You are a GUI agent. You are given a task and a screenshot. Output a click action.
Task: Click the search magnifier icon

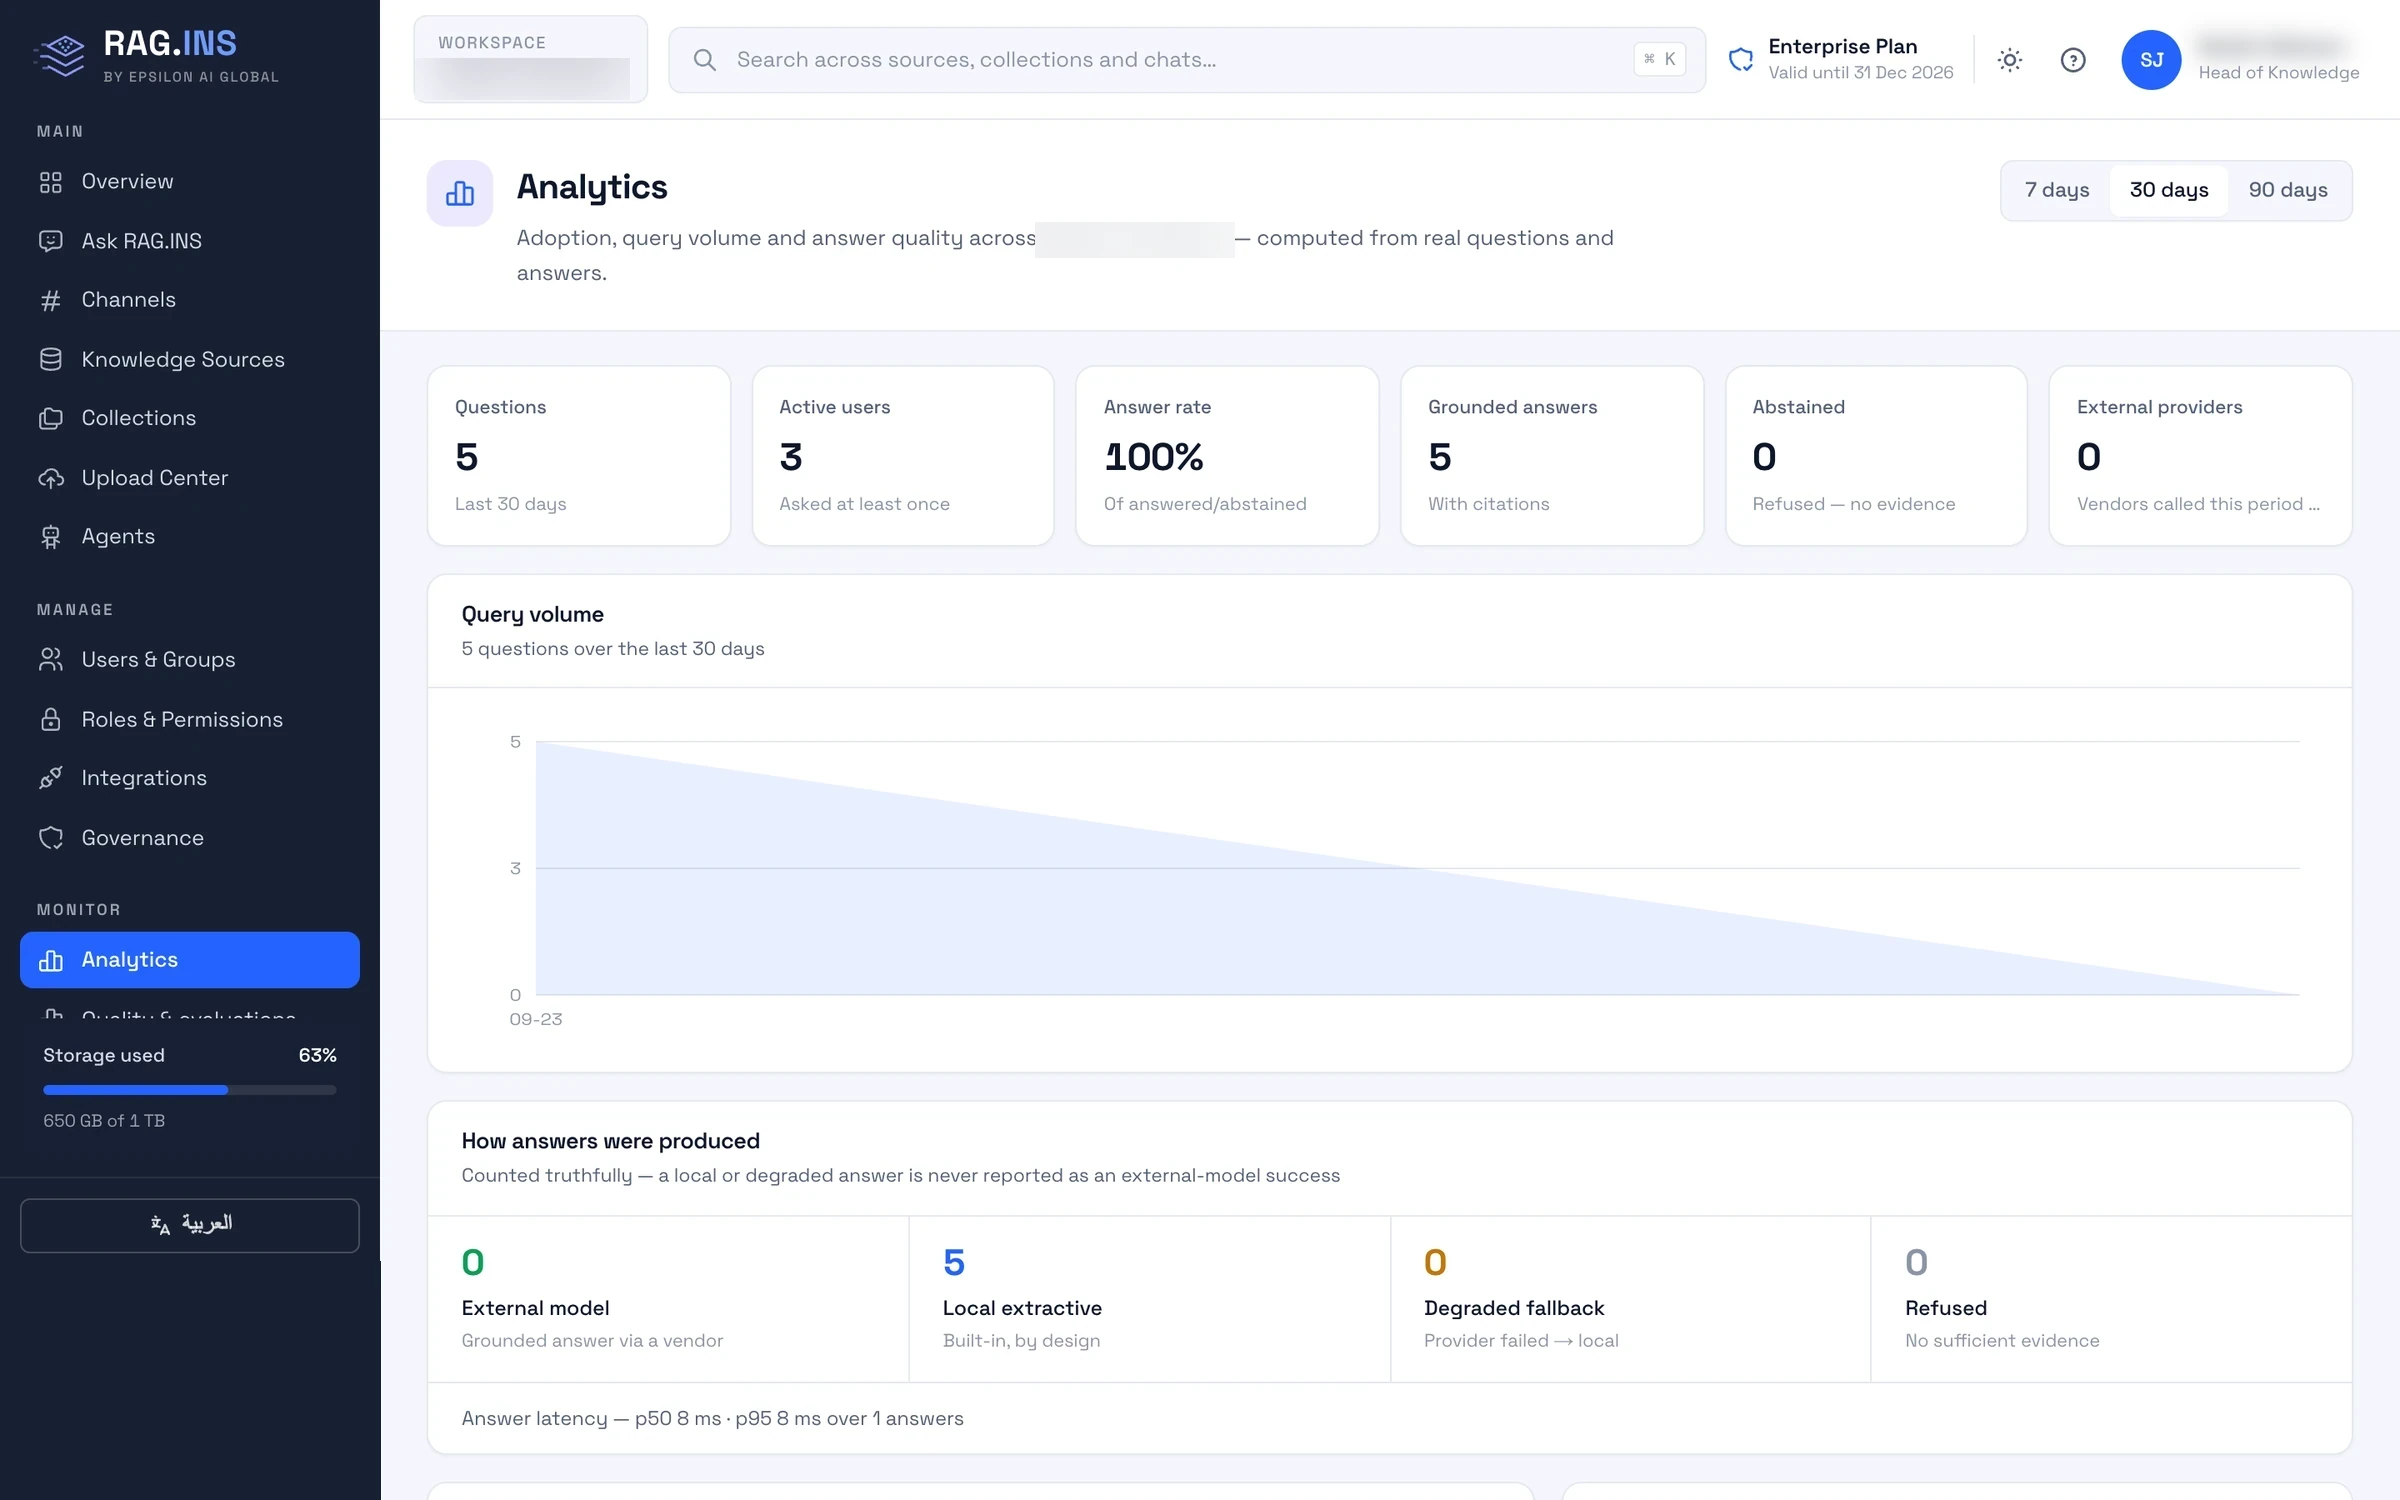[x=705, y=60]
